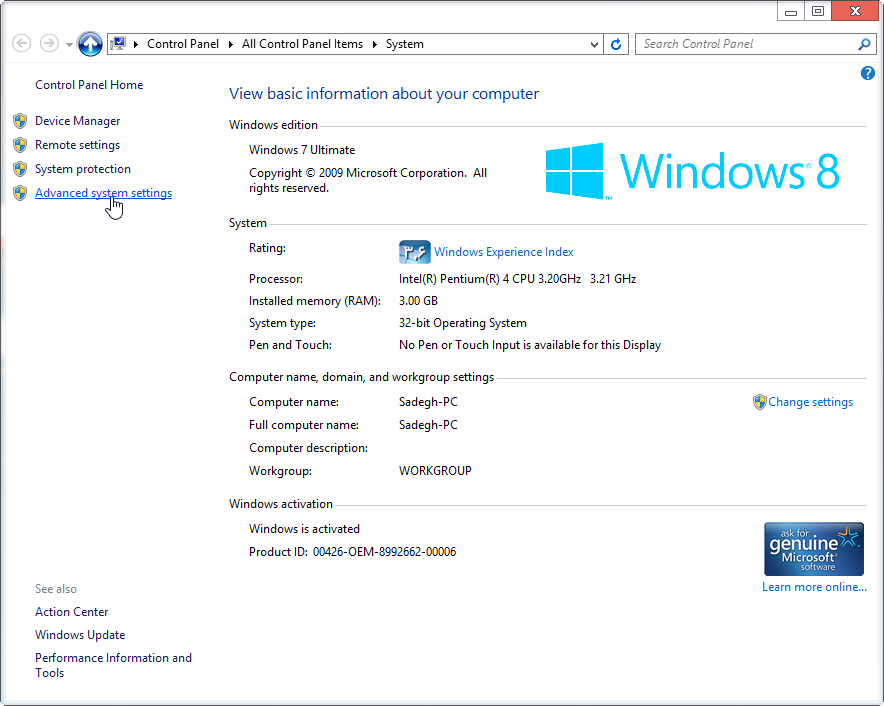Open the Windows Experience Index link

(x=503, y=251)
